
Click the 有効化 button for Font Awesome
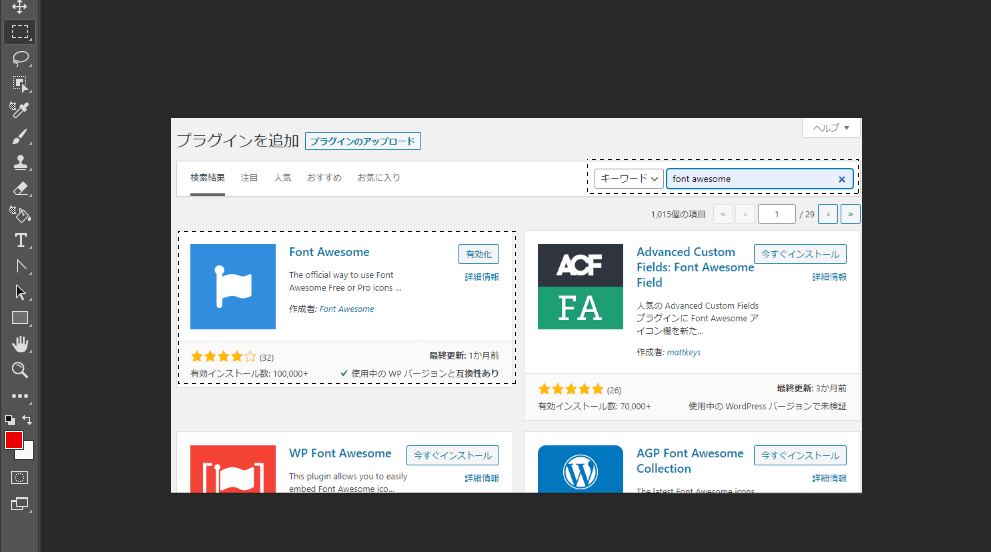click(478, 254)
